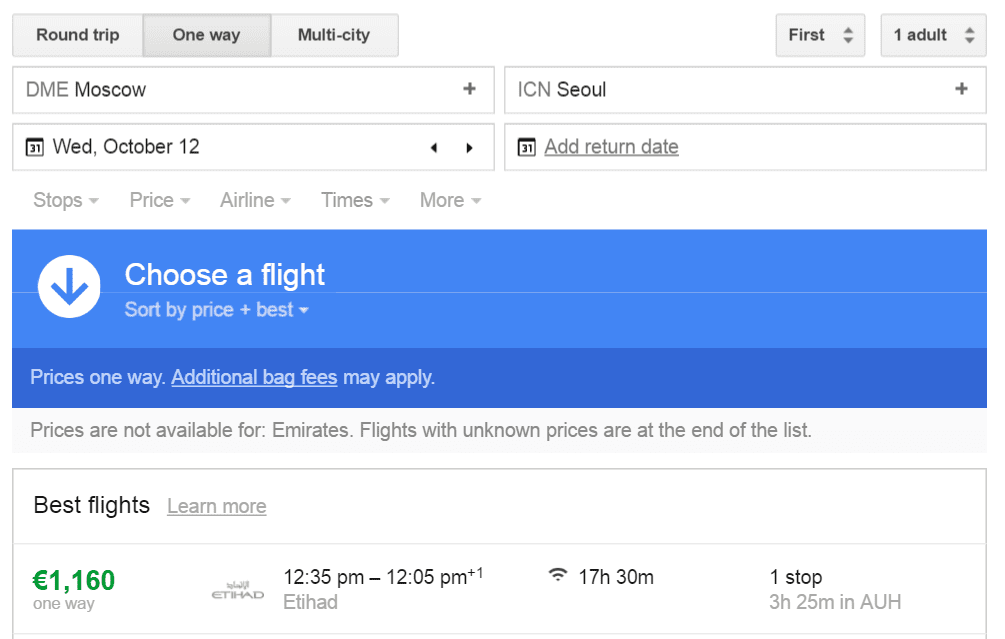Choose the Multi-city trip type

(x=334, y=35)
